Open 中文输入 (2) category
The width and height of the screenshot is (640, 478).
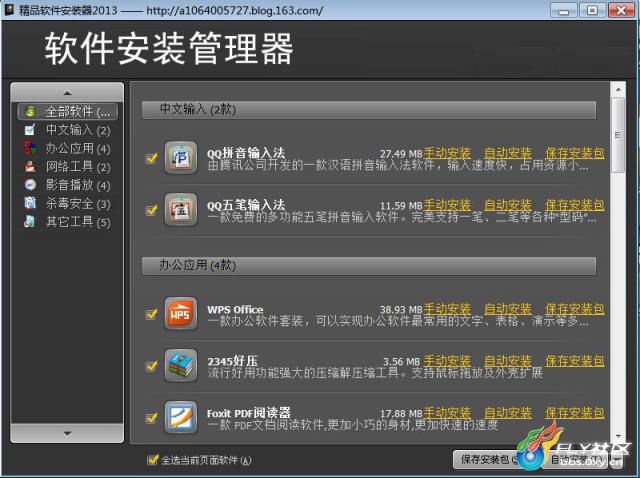68,130
